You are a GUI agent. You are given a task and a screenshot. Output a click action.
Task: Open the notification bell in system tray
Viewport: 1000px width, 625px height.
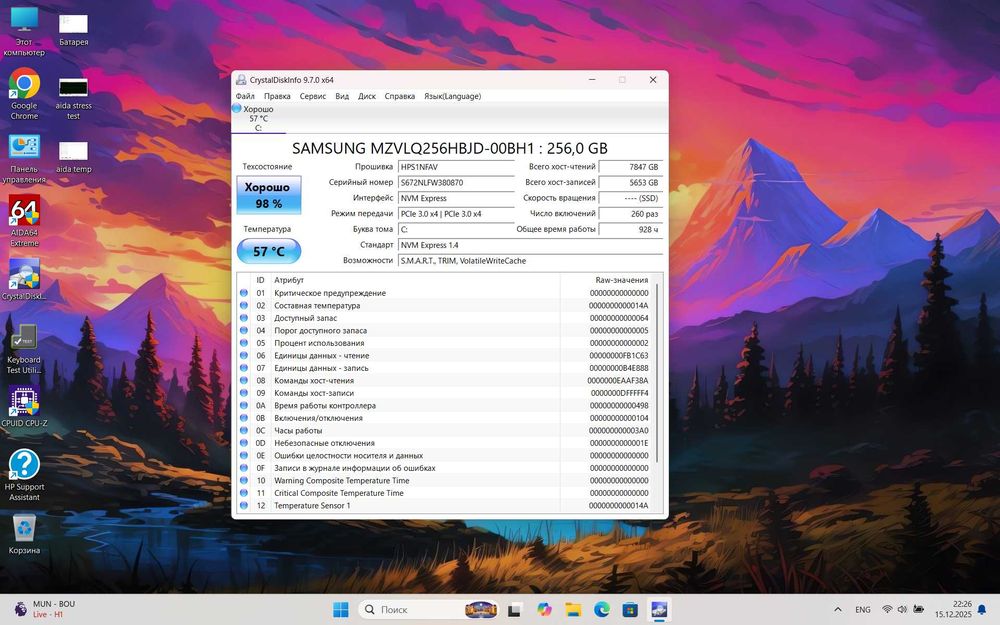(983, 610)
